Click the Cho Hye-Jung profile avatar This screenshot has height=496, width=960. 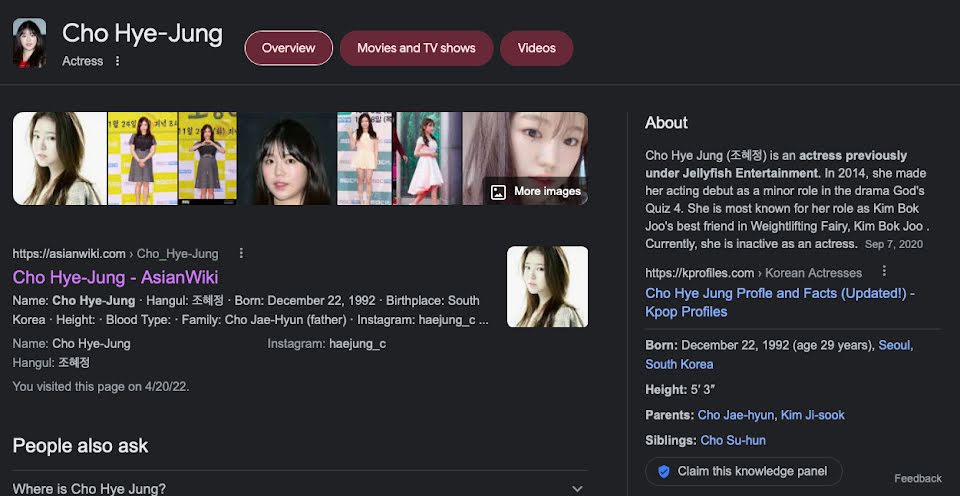(x=29, y=43)
